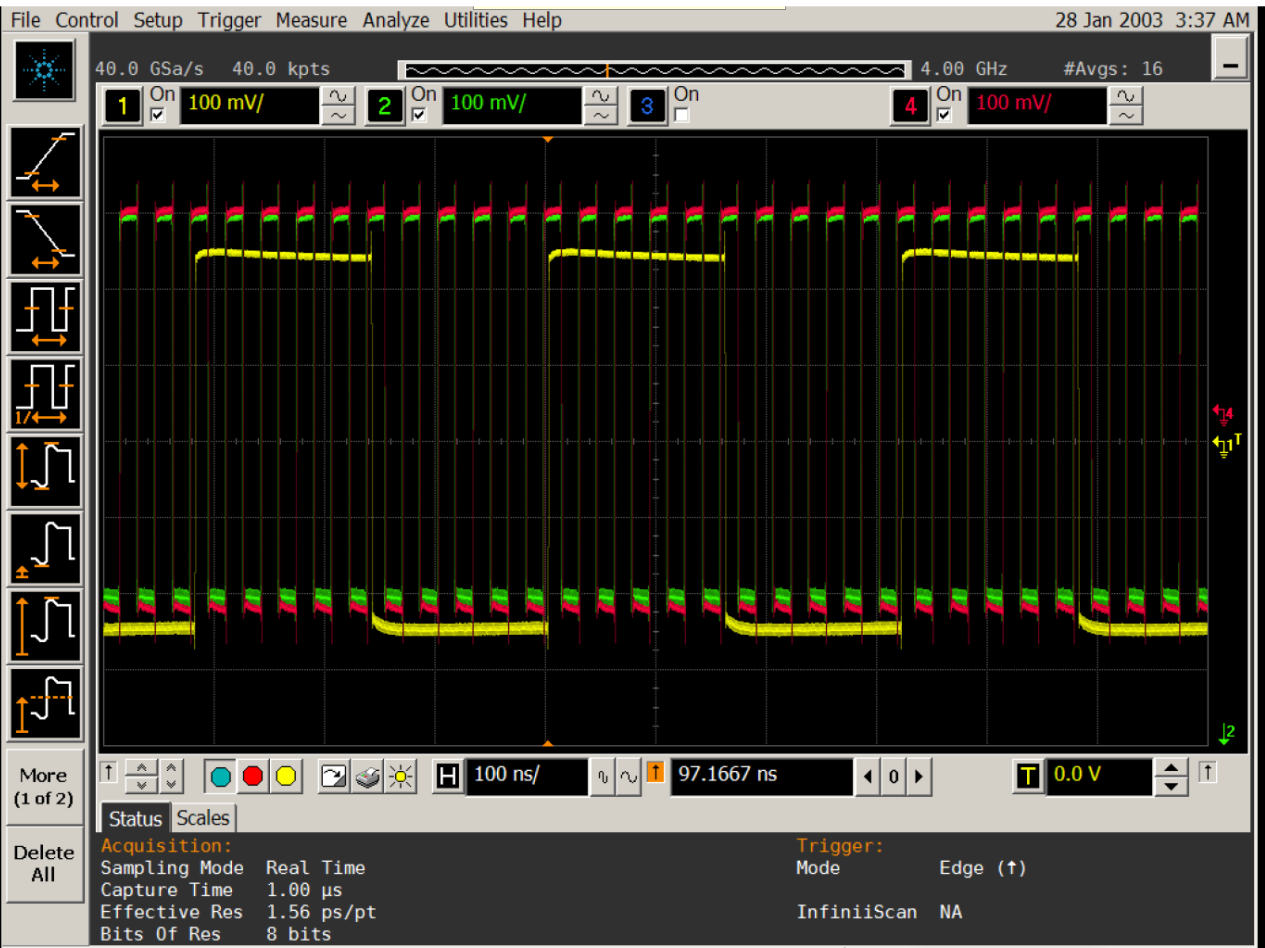Viewport: 1265px width, 948px height.
Task: Click the Delete All button
Action: (44, 863)
